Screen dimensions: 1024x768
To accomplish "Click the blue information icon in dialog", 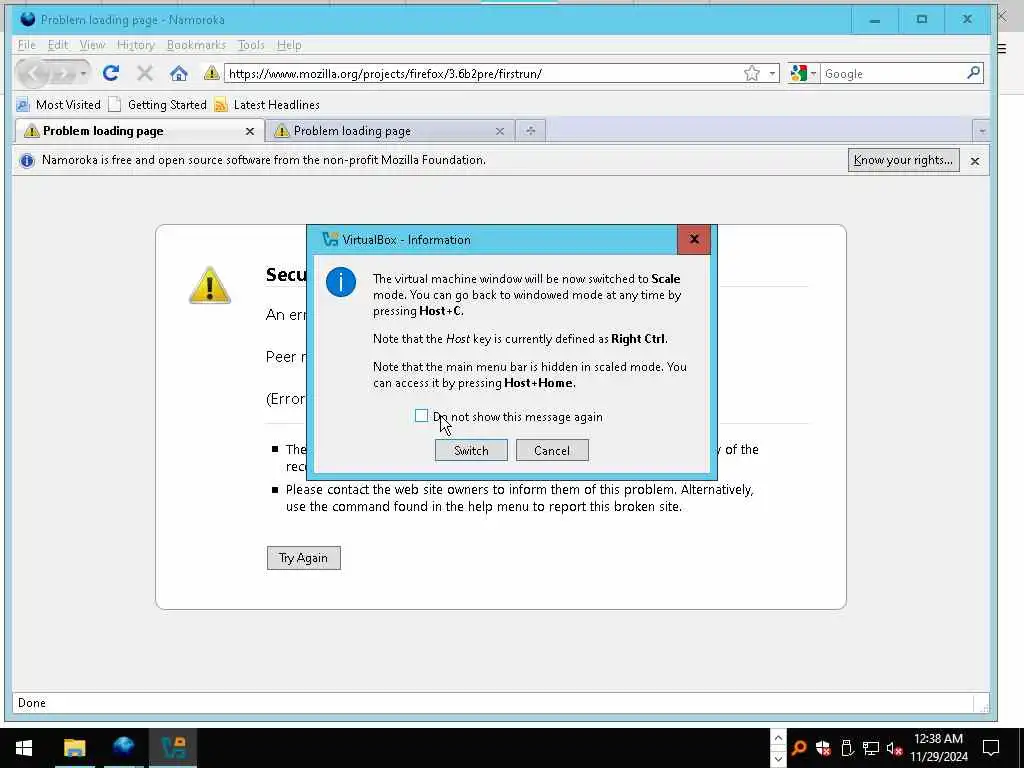I will pyautogui.click(x=341, y=282).
